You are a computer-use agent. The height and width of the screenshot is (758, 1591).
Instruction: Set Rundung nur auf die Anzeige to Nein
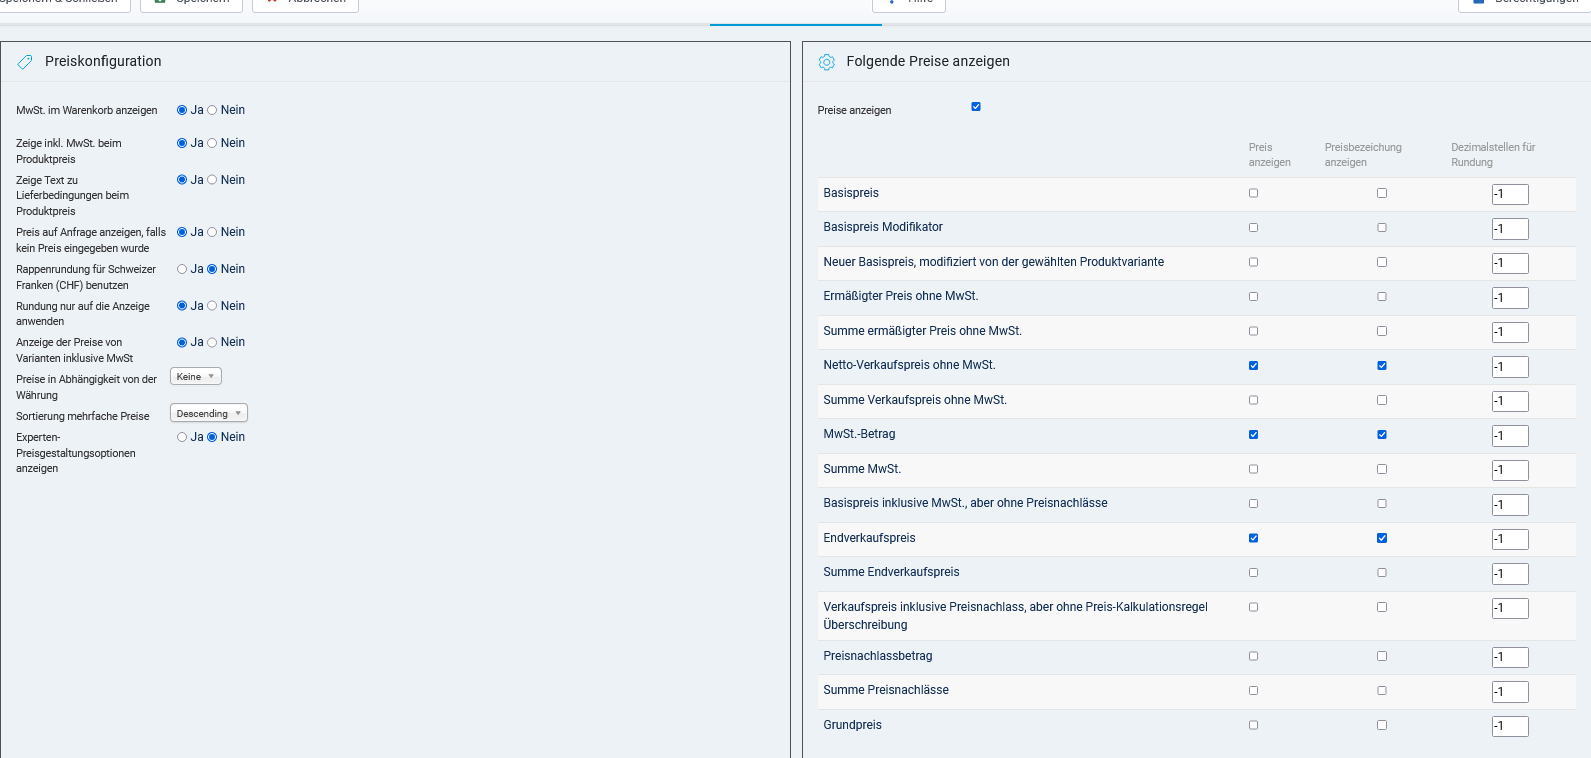point(212,306)
